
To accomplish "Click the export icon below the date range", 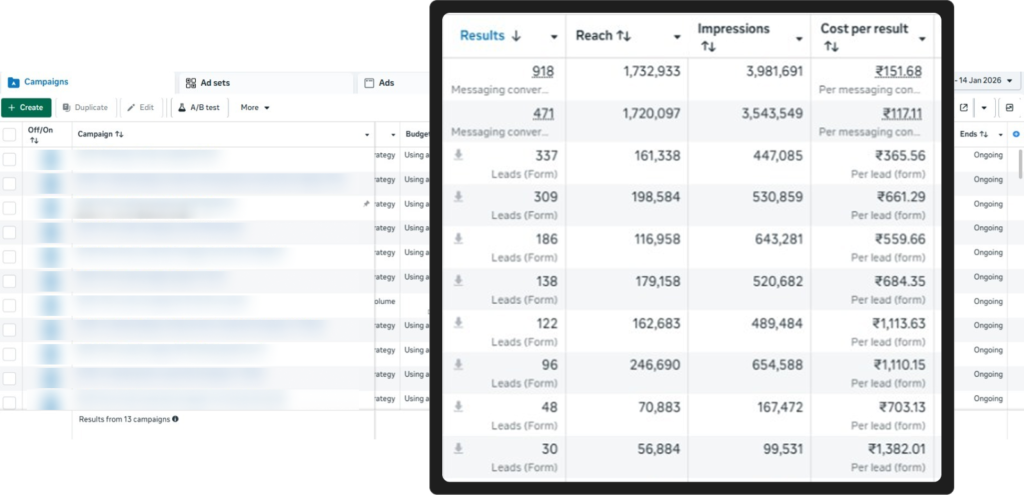I will (964, 107).
